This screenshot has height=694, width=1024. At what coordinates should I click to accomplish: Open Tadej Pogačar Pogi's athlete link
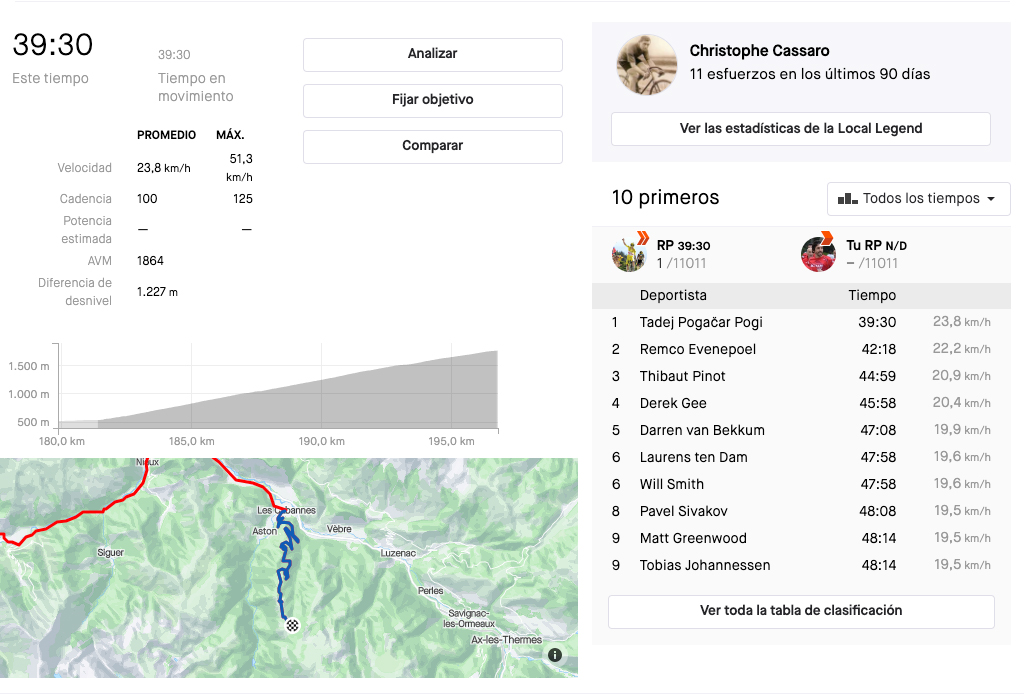pyautogui.click(x=701, y=322)
